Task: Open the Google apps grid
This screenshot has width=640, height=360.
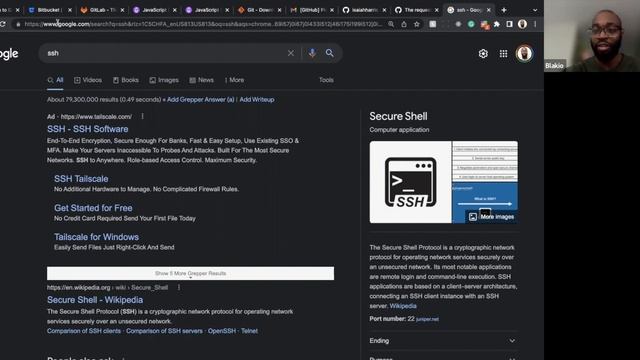Action: click(x=503, y=53)
